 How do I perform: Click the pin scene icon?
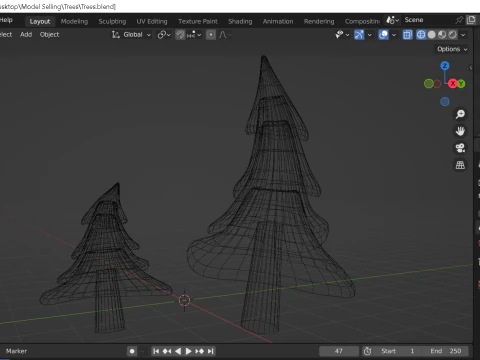(x=459, y=20)
